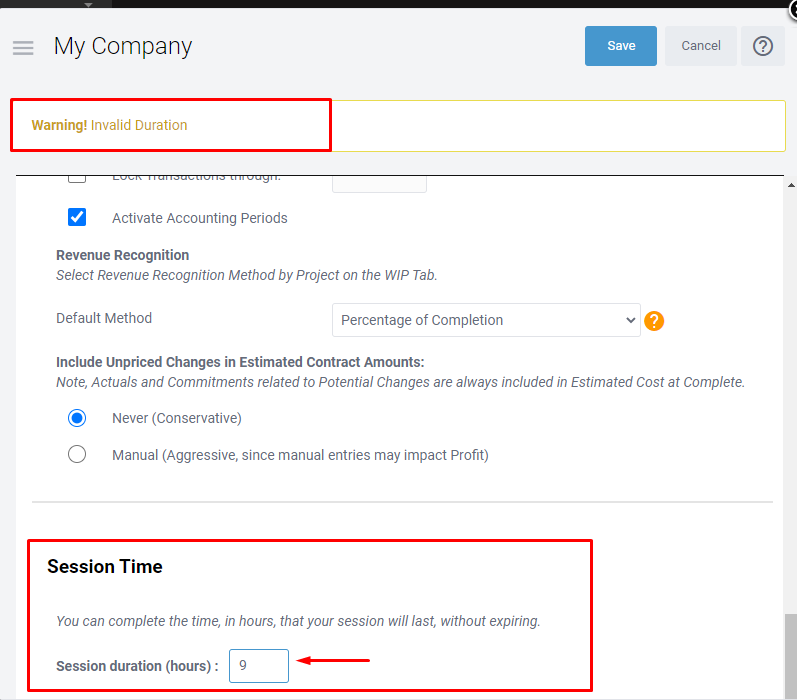Click the Session Time section heading
This screenshot has width=797, height=700.
[105, 566]
